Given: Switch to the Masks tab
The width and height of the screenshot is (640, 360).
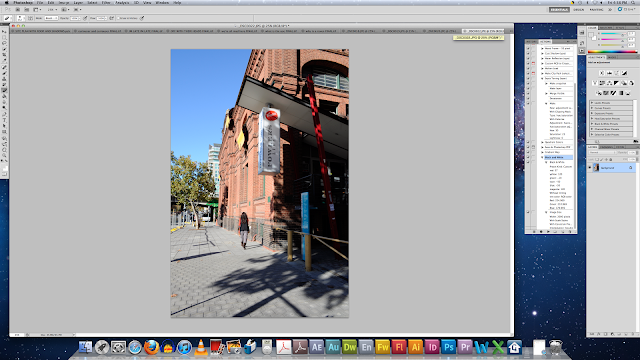Looking at the screenshot, I should pyautogui.click(x=612, y=57).
